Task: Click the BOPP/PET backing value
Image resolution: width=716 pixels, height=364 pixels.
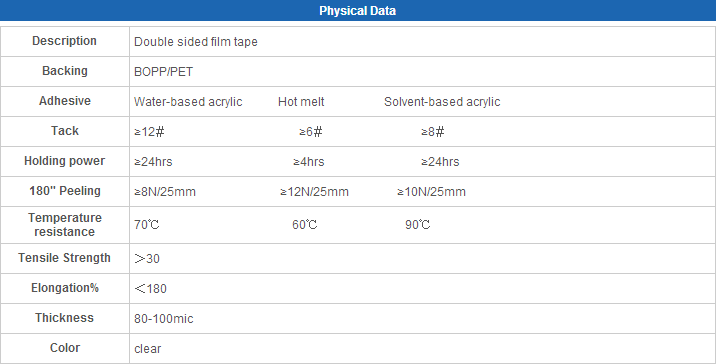Action: click(163, 72)
